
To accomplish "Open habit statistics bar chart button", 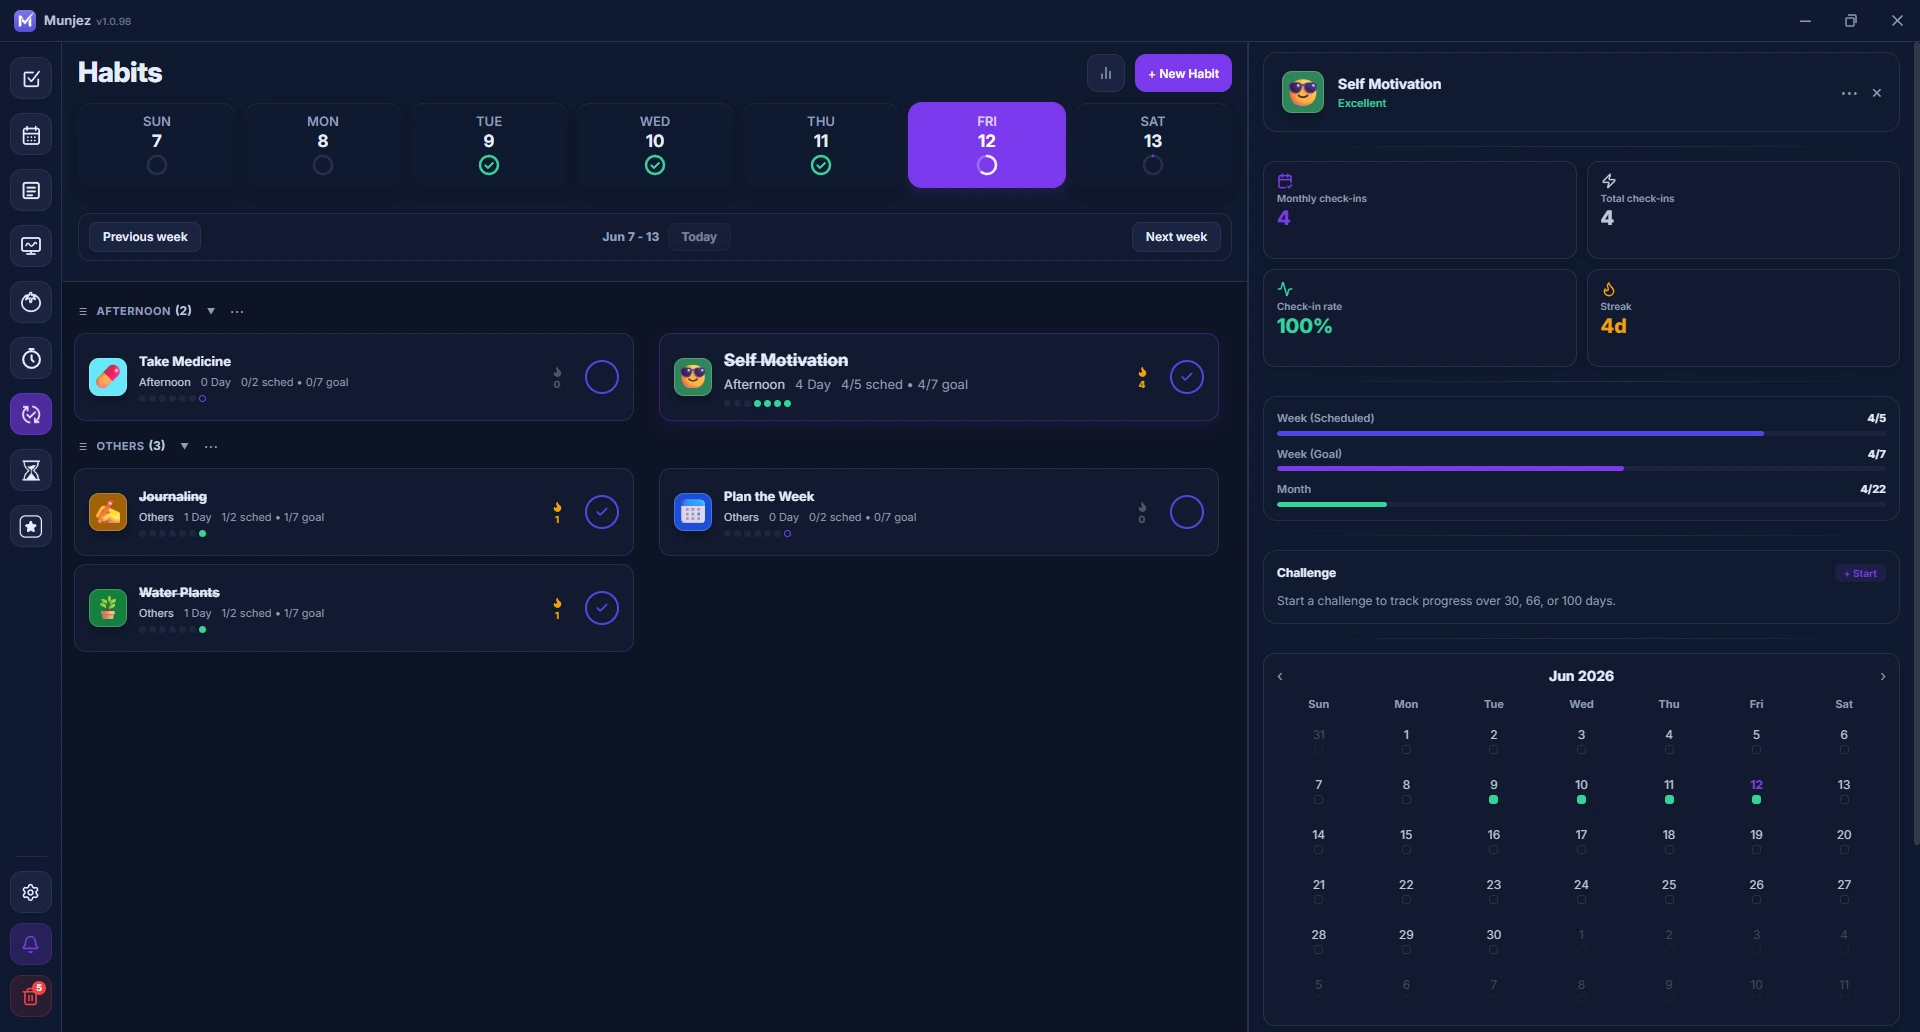I will coord(1106,73).
